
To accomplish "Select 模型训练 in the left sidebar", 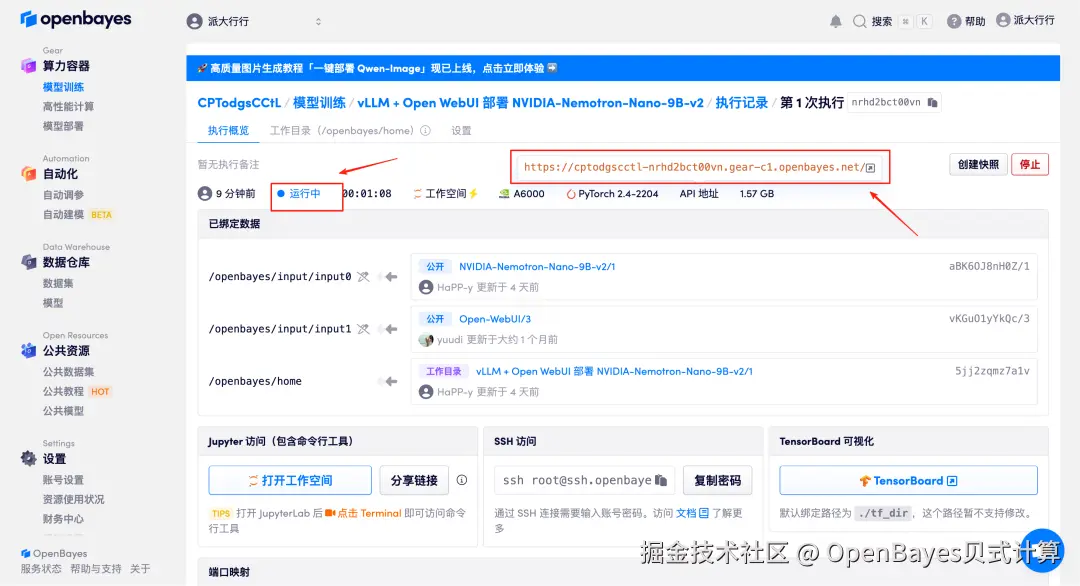I will click(63, 87).
